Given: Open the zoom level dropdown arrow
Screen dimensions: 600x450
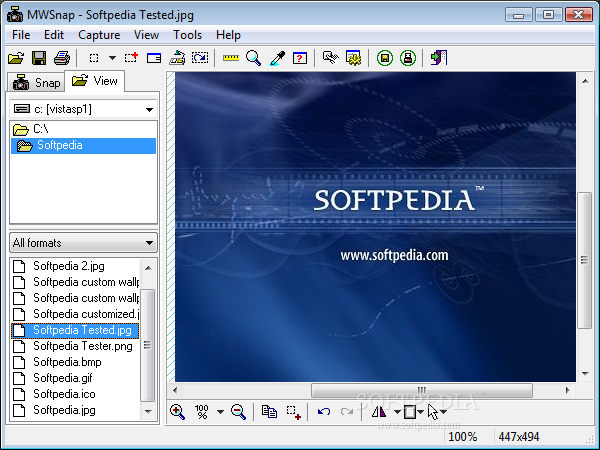Looking at the screenshot, I should click(220, 412).
